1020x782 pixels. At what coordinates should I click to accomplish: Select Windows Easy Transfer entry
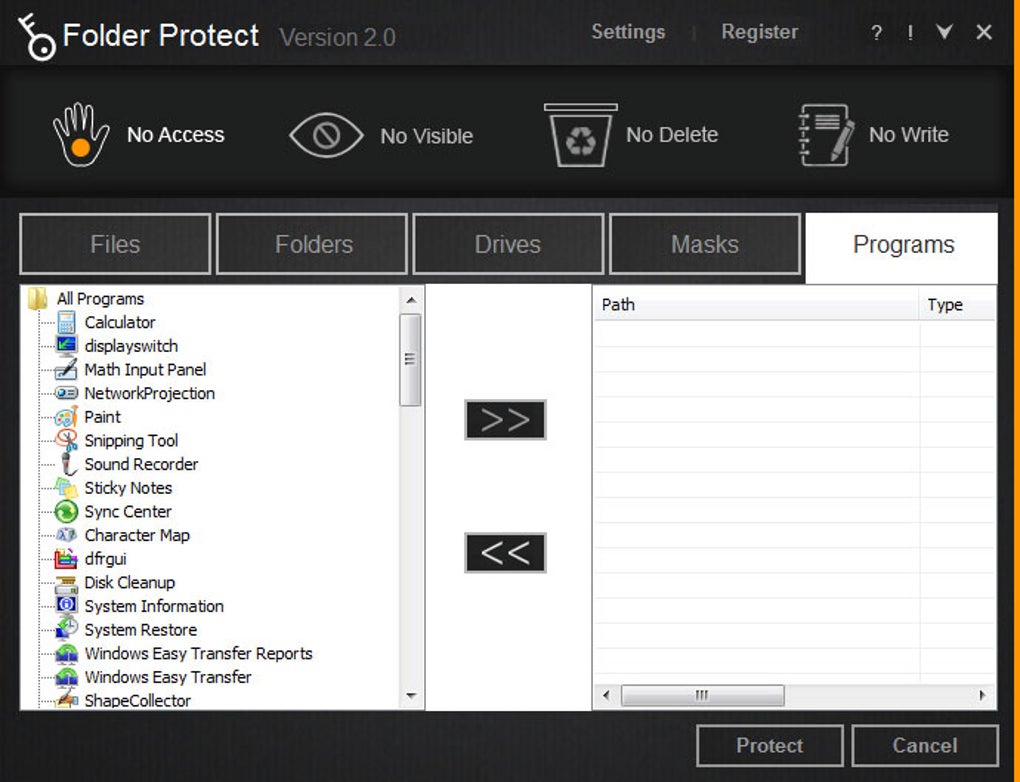(x=168, y=677)
